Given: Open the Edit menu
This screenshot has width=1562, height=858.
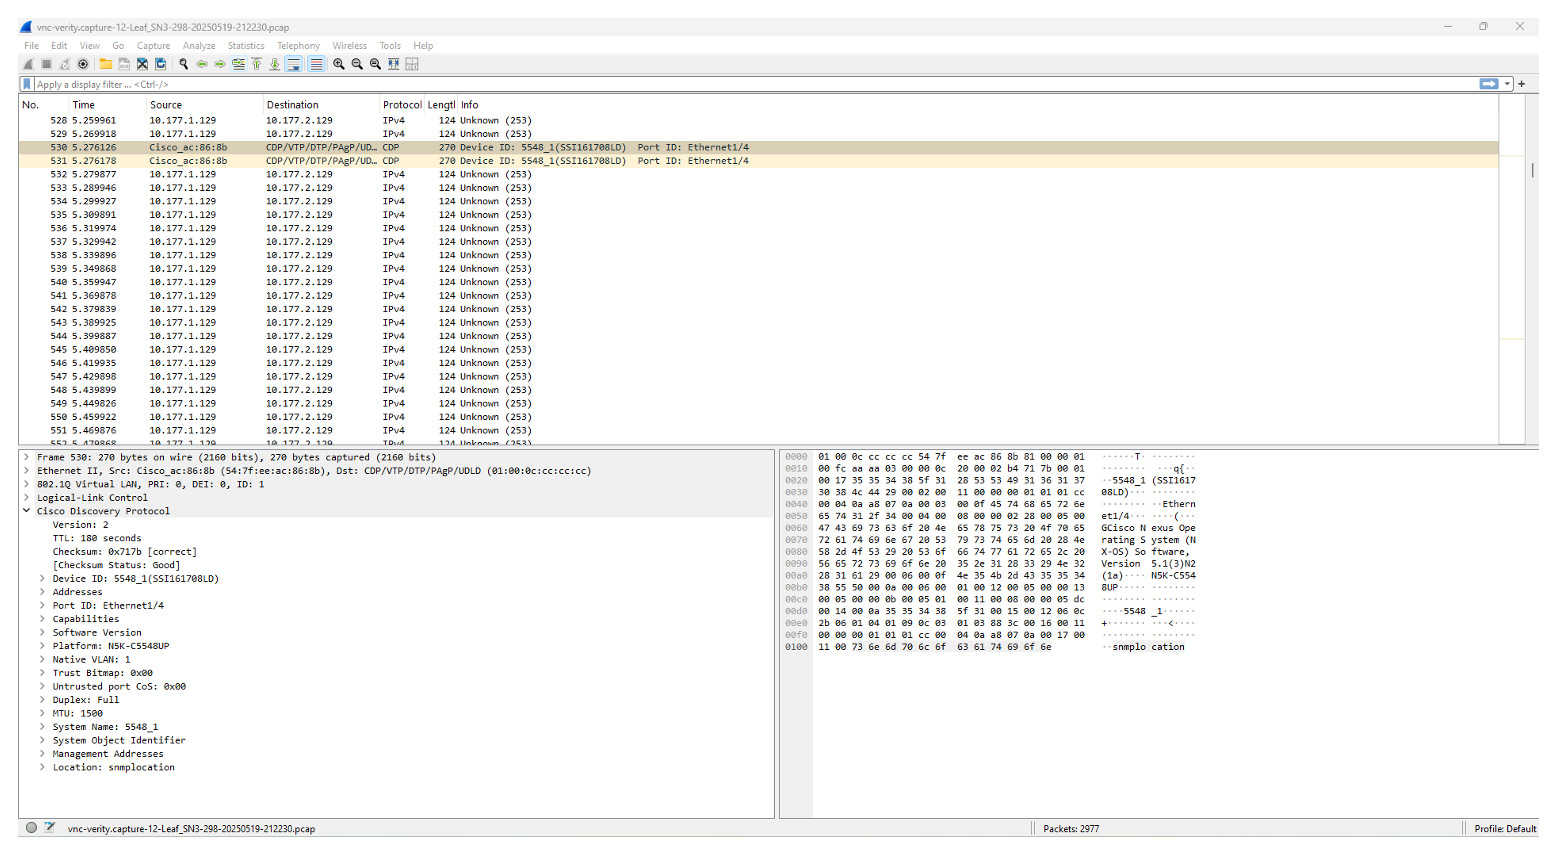Looking at the screenshot, I should click(59, 46).
